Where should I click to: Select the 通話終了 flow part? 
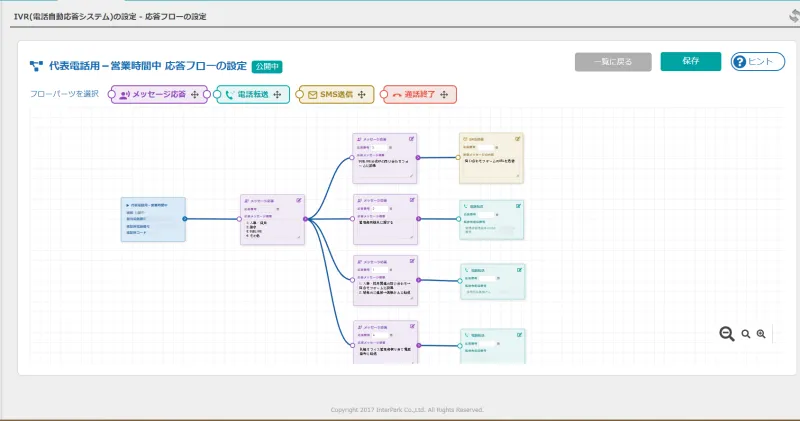pos(419,94)
